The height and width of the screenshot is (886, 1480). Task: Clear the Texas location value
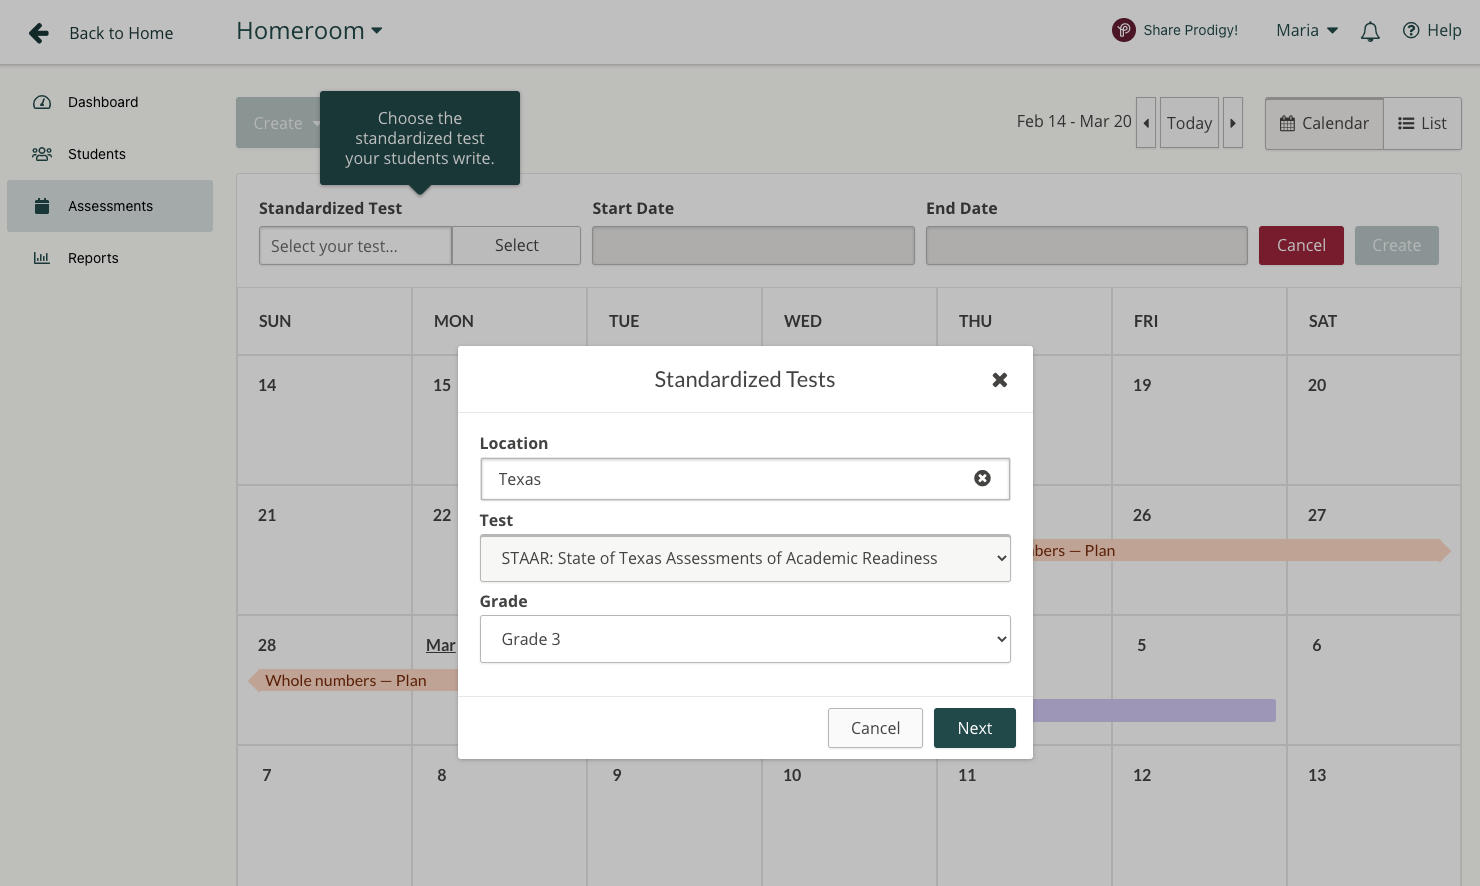(x=982, y=478)
